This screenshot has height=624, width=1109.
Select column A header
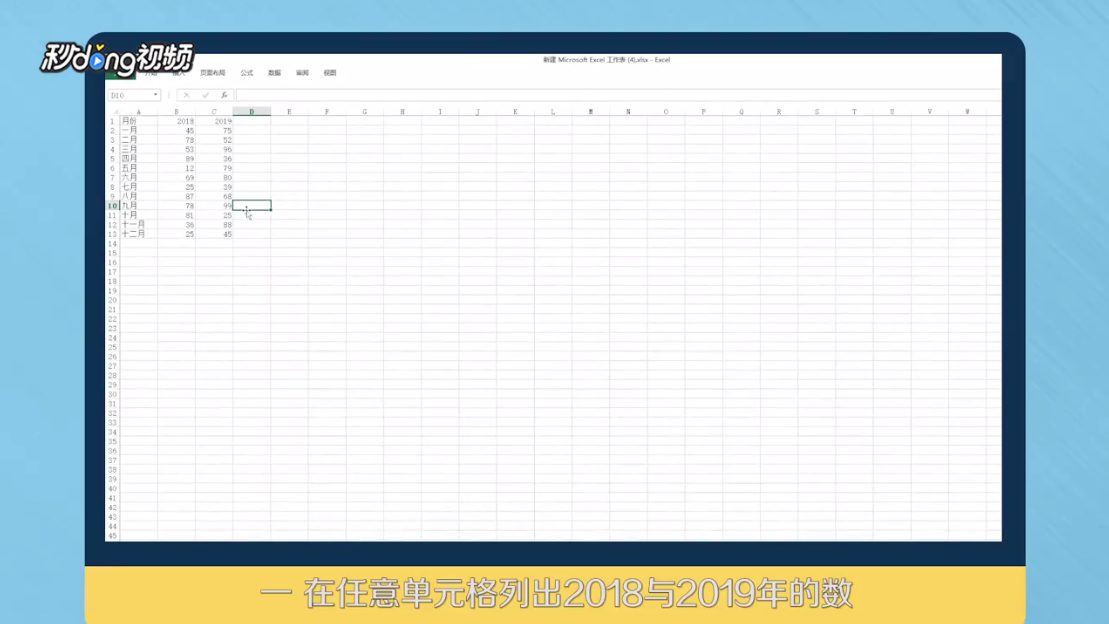(x=139, y=112)
